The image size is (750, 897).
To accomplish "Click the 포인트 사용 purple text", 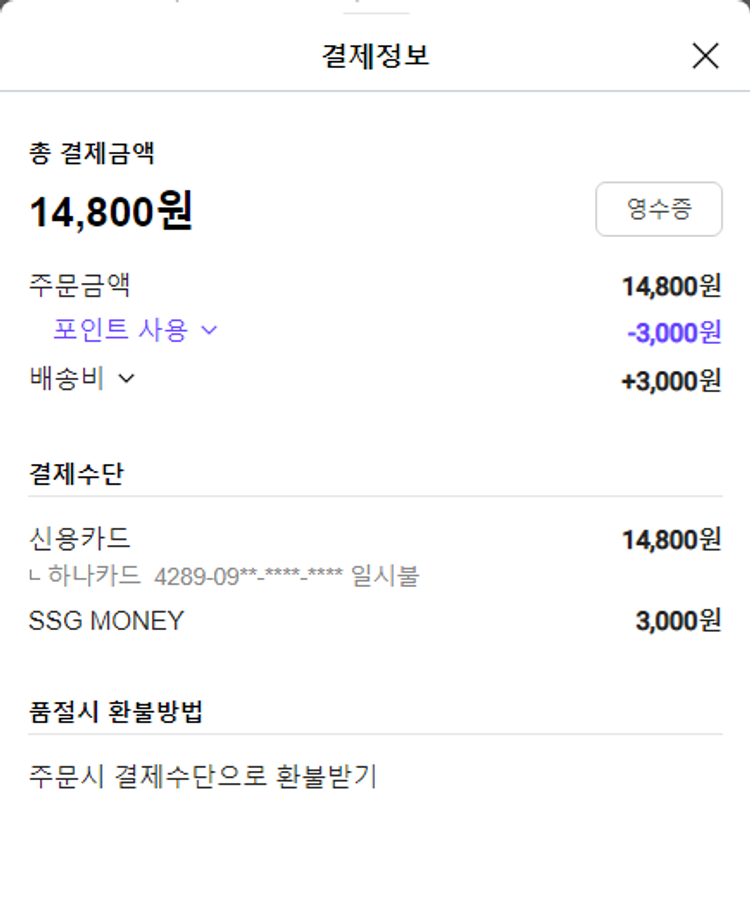I will tap(120, 331).
